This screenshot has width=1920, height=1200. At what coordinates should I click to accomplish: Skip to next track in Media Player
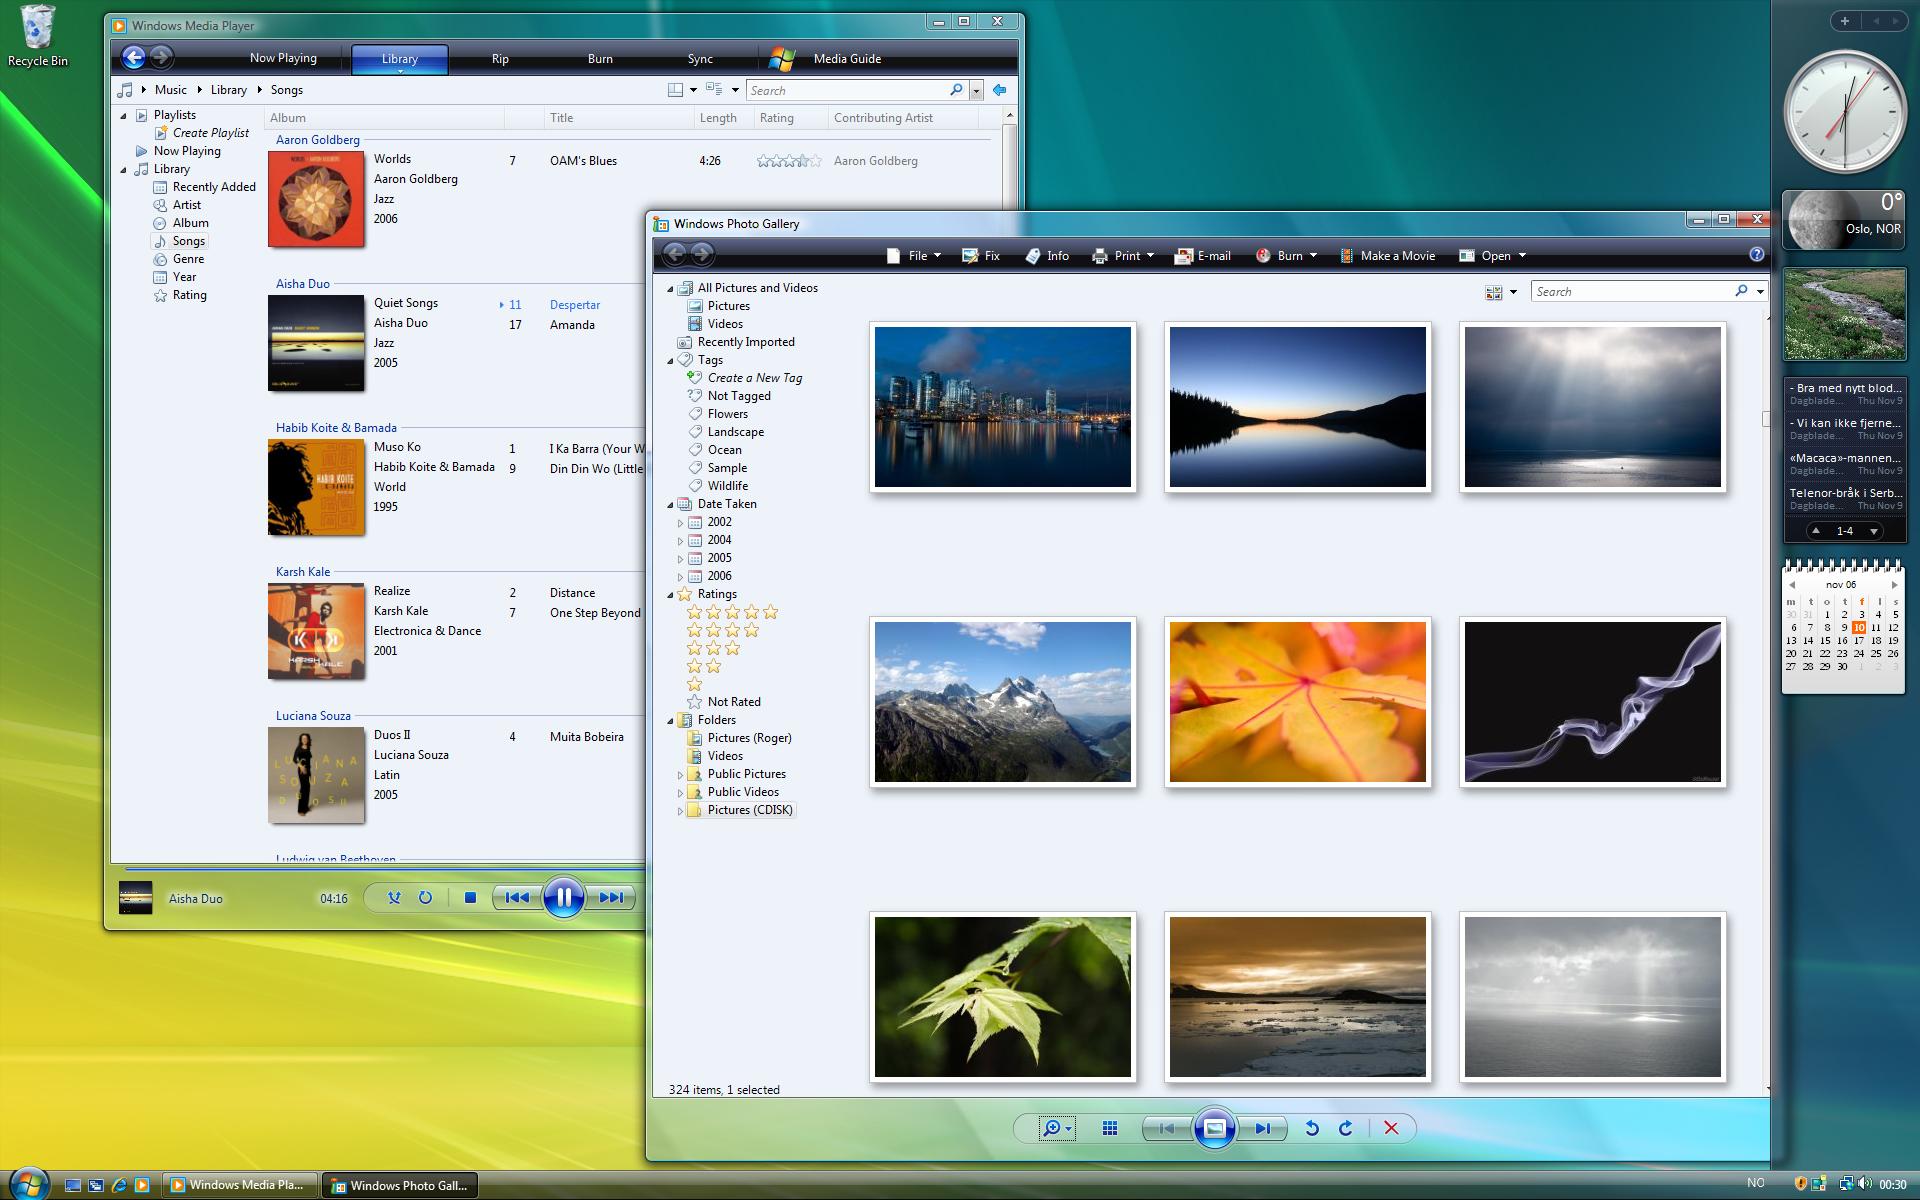611,898
